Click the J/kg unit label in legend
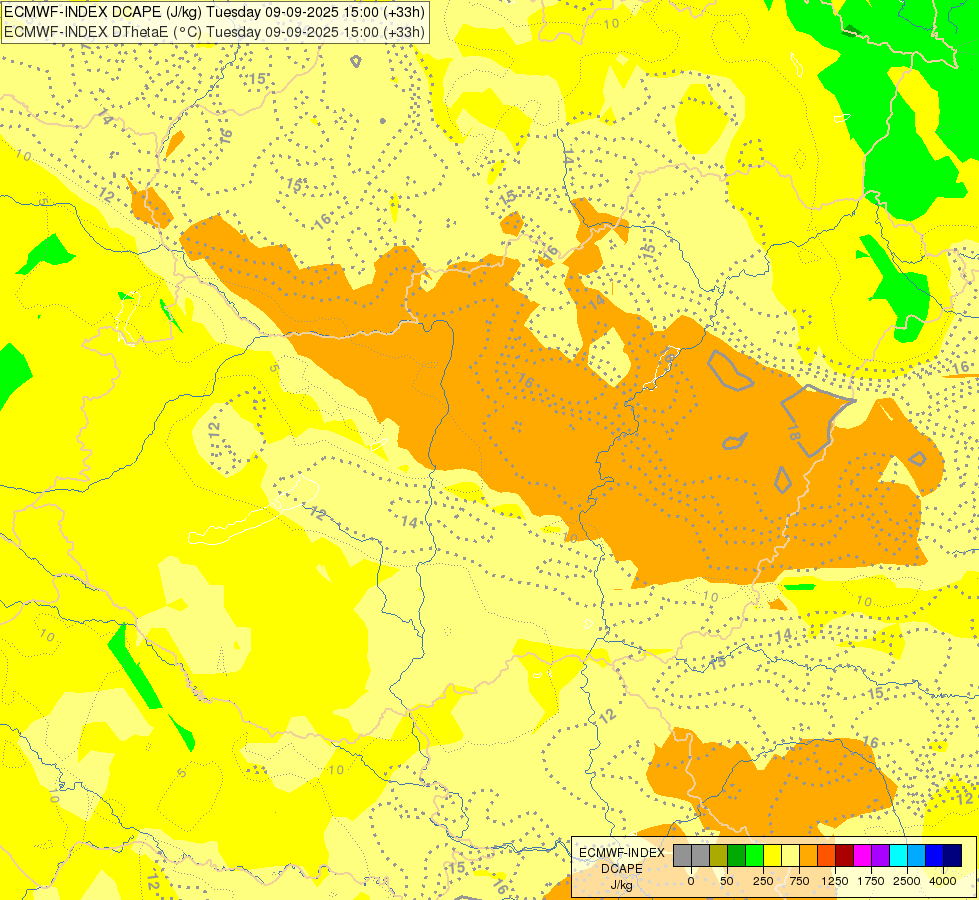This screenshot has width=979, height=900. pyautogui.click(x=621, y=886)
